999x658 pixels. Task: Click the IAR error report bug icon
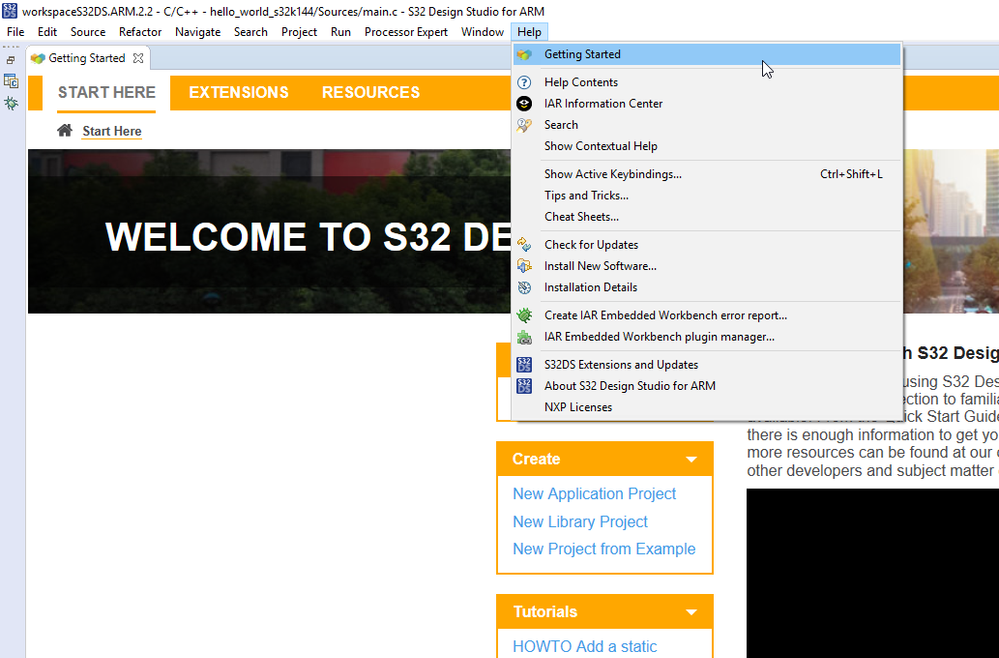tap(524, 315)
